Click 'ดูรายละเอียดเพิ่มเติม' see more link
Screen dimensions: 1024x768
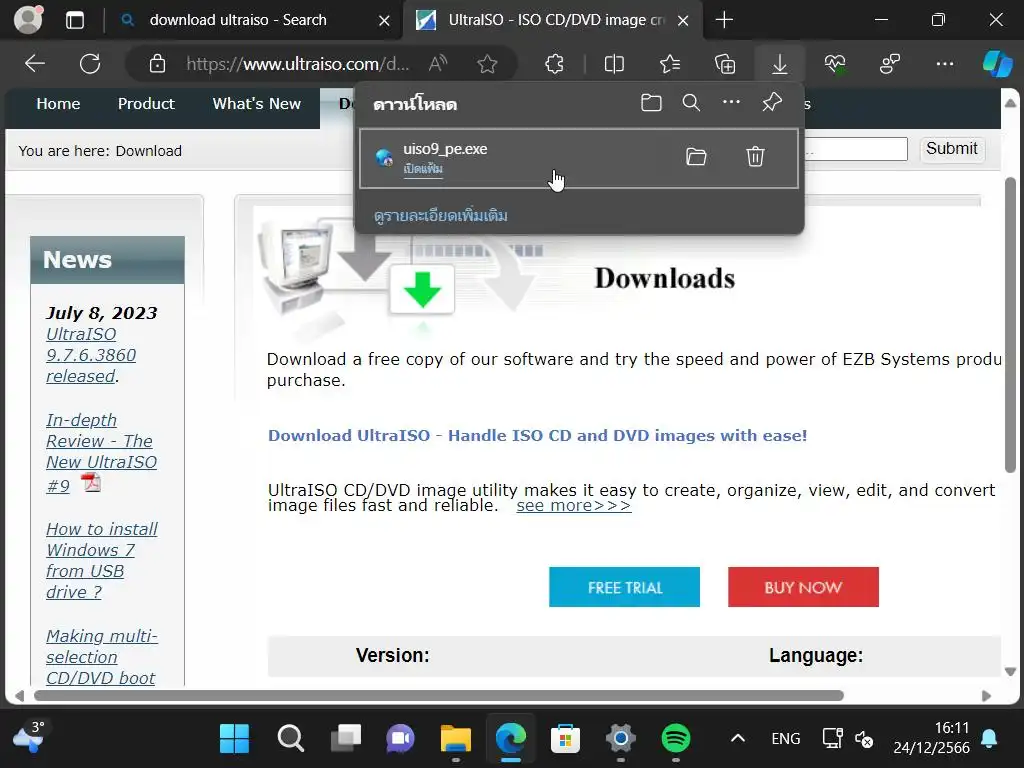441,216
